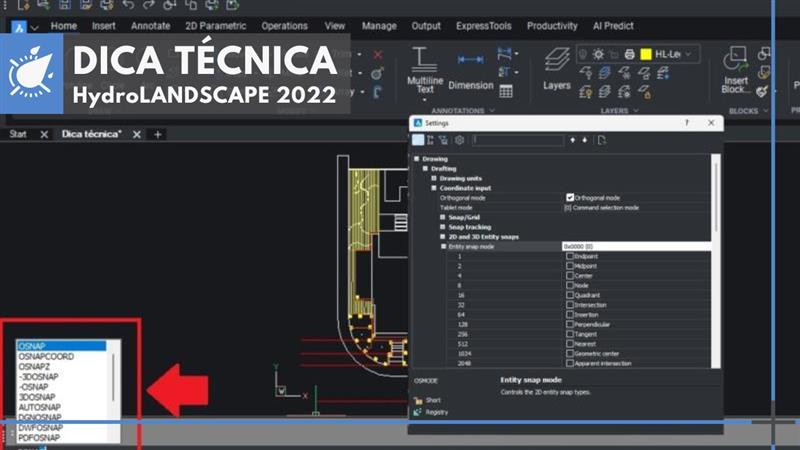Toggle the layer freeze sun icon
This screenshot has height=450, width=800.
point(598,54)
